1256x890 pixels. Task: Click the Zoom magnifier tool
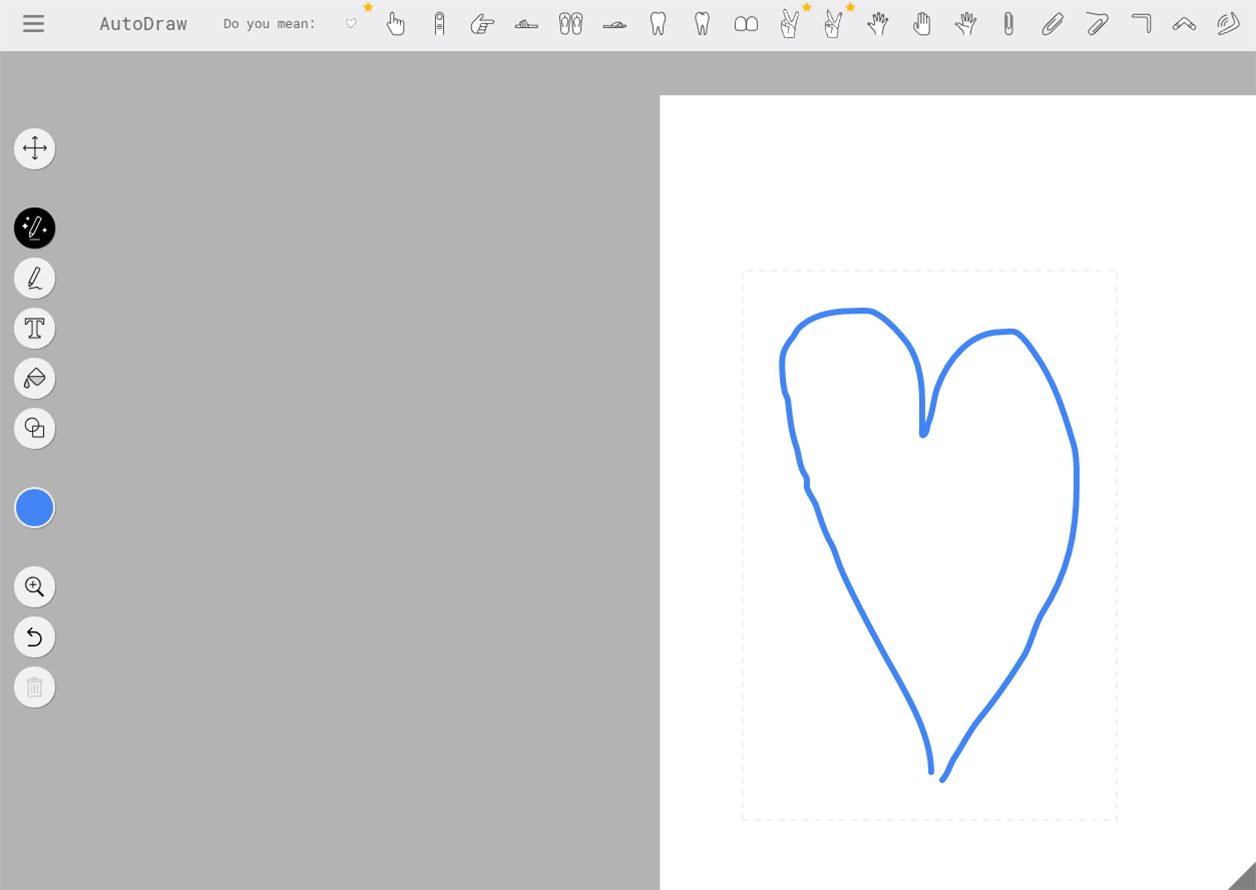click(x=35, y=586)
